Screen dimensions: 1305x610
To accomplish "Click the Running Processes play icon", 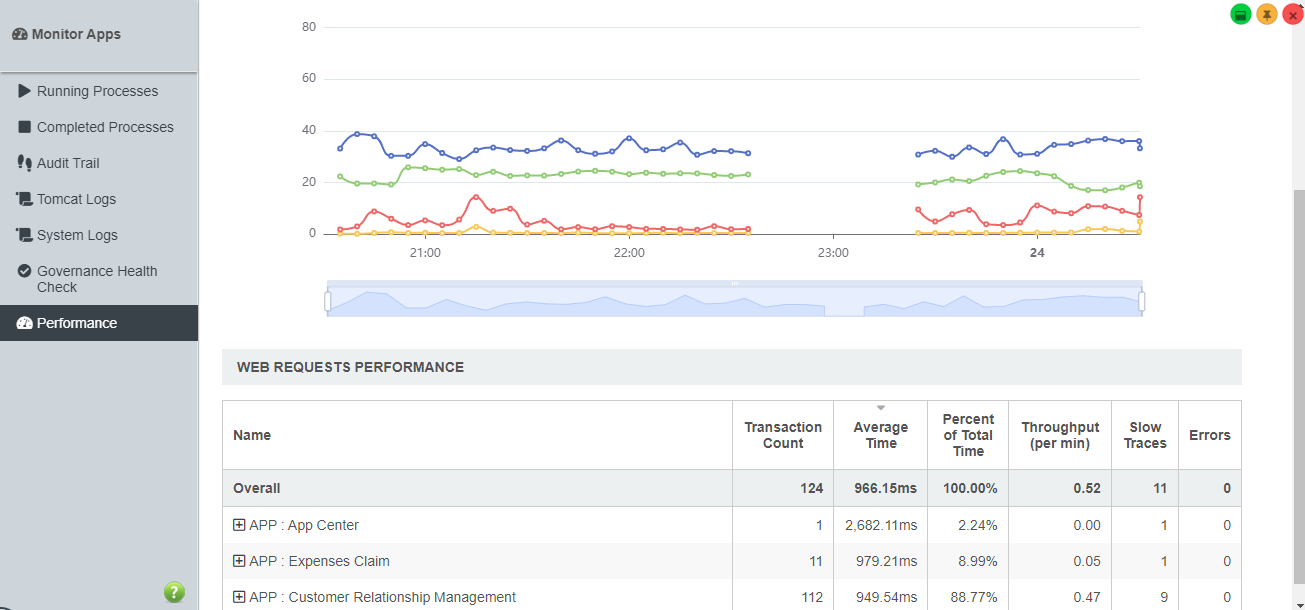I will (25, 91).
